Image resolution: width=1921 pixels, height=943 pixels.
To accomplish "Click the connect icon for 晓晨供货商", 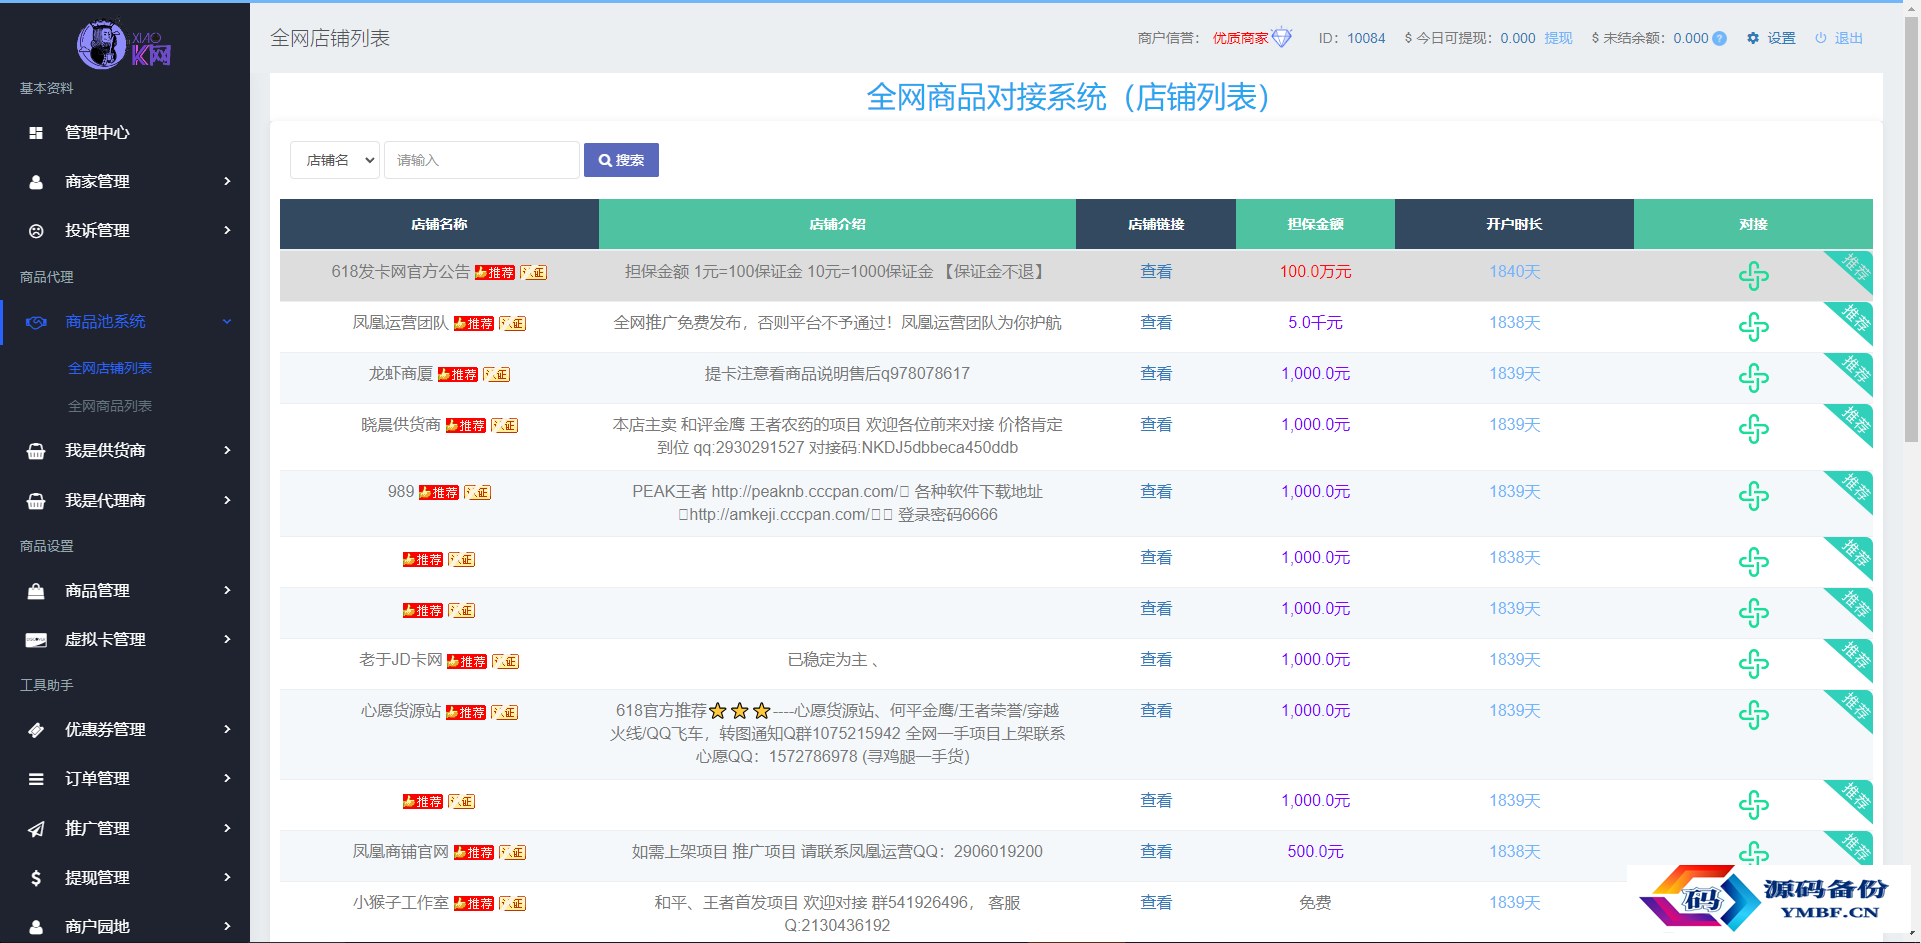I will pyautogui.click(x=1753, y=429).
